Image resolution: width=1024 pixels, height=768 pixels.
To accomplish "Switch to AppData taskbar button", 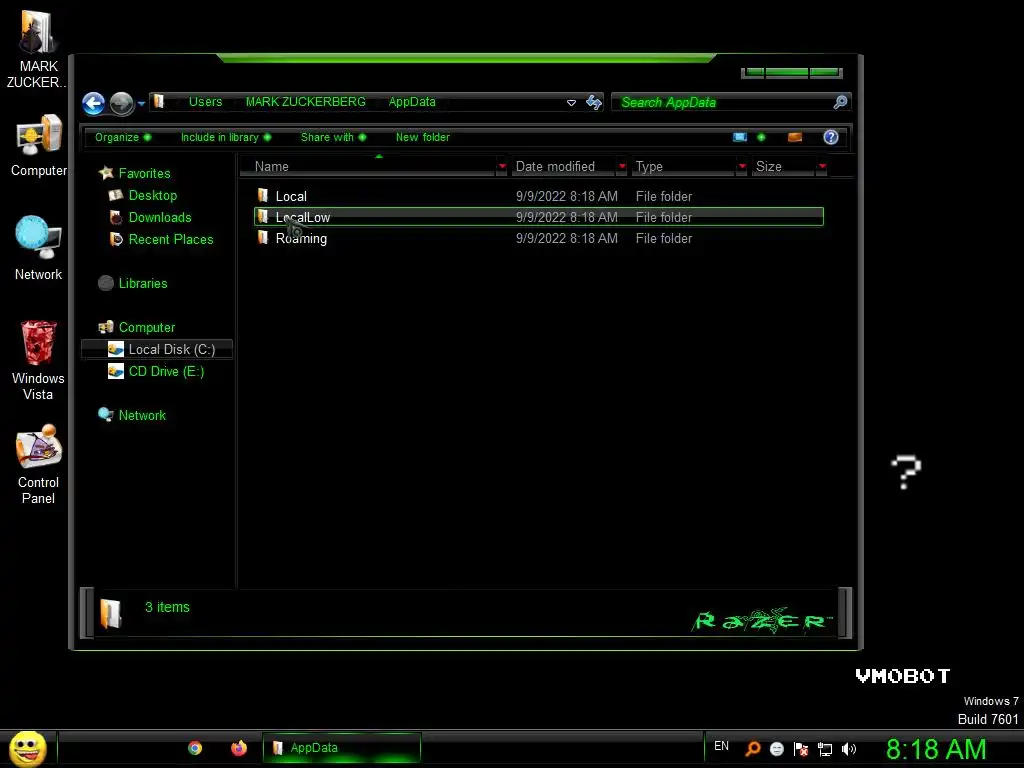I will pyautogui.click(x=342, y=748).
